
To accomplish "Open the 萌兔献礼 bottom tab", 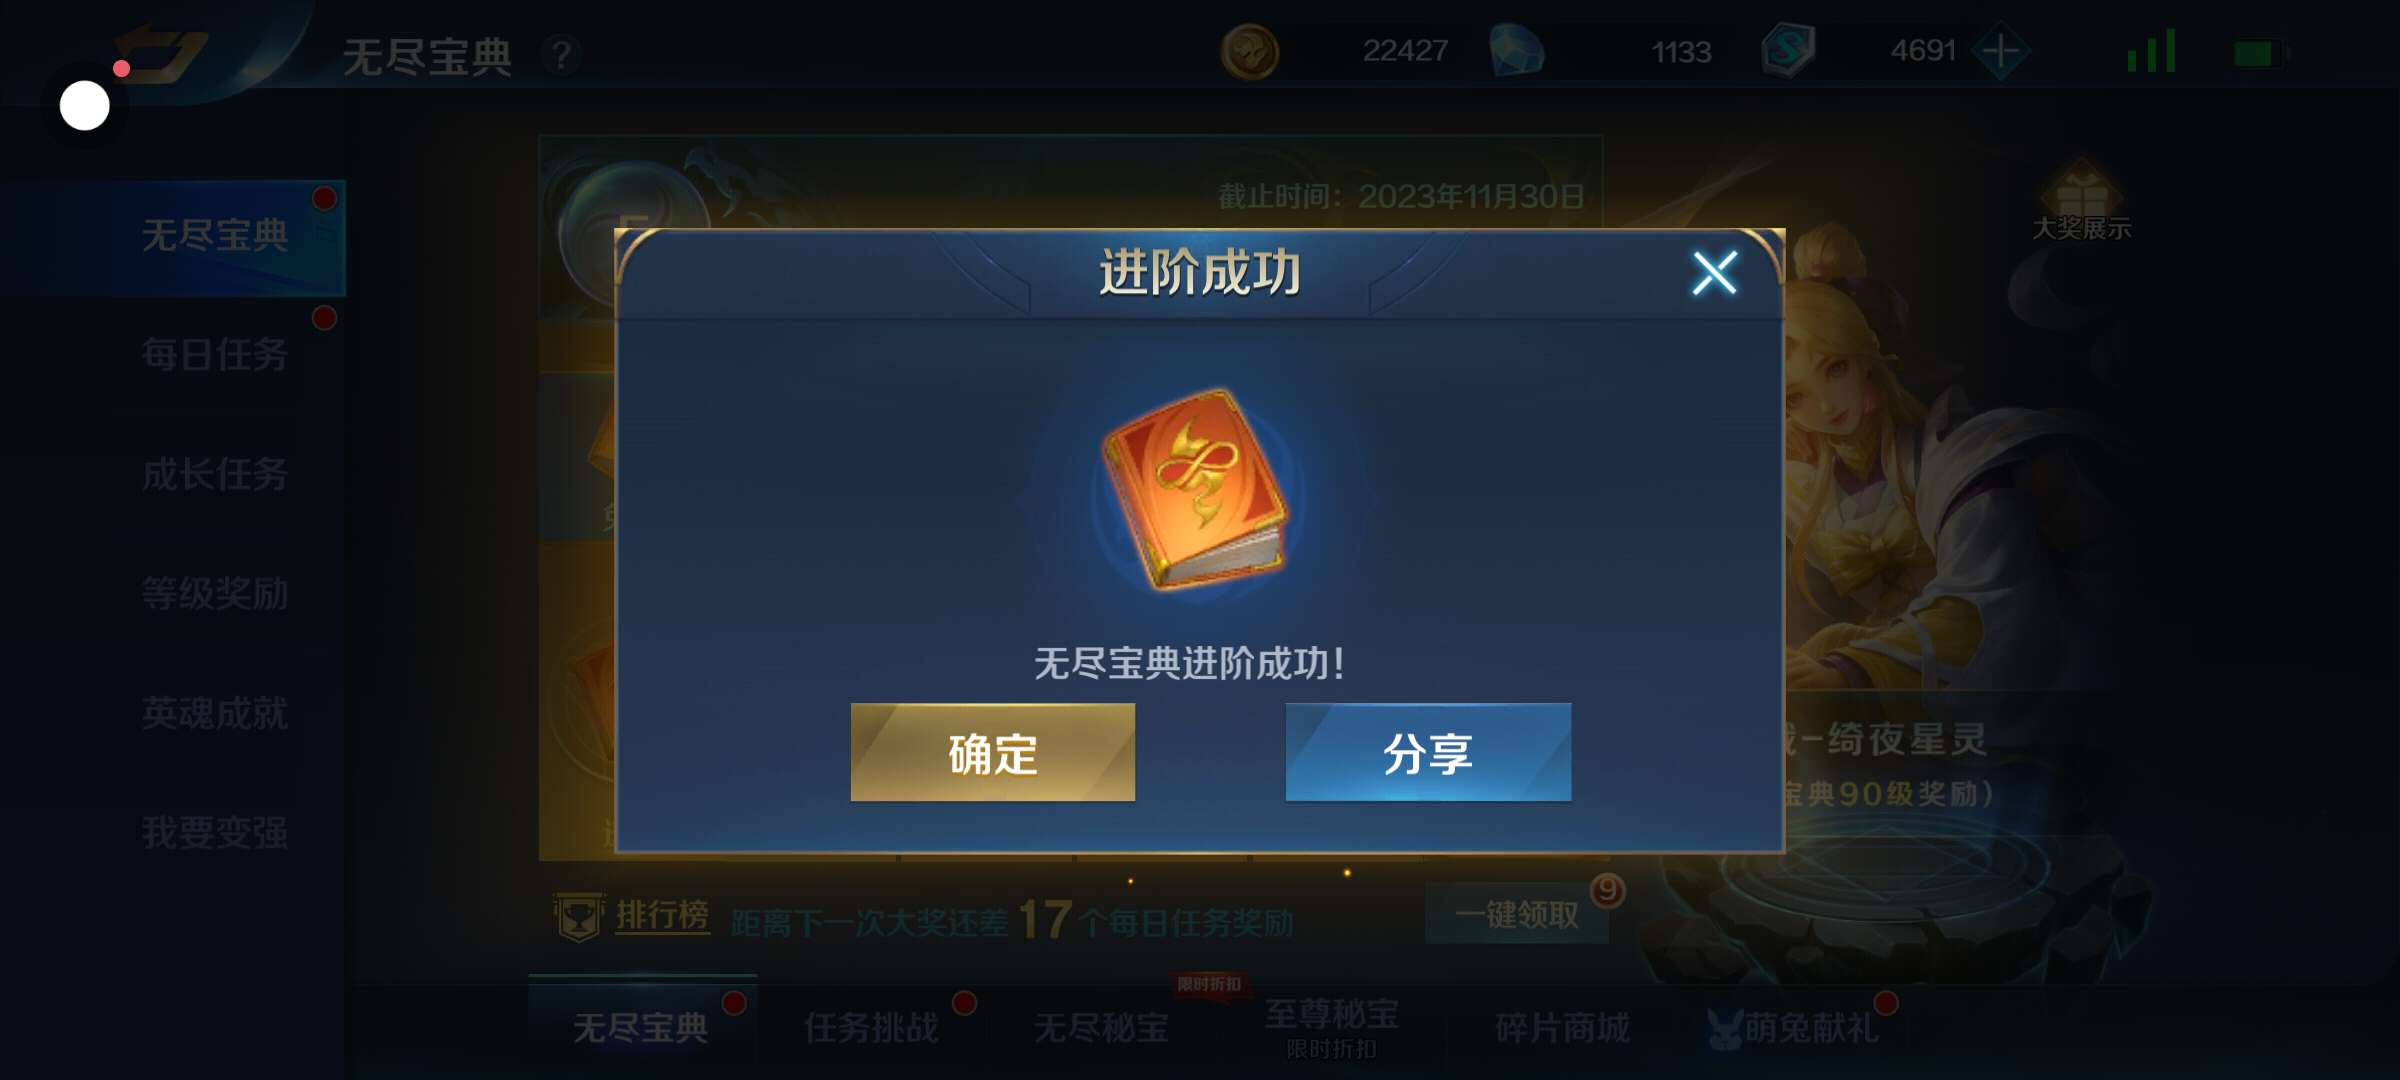I will click(1794, 1027).
